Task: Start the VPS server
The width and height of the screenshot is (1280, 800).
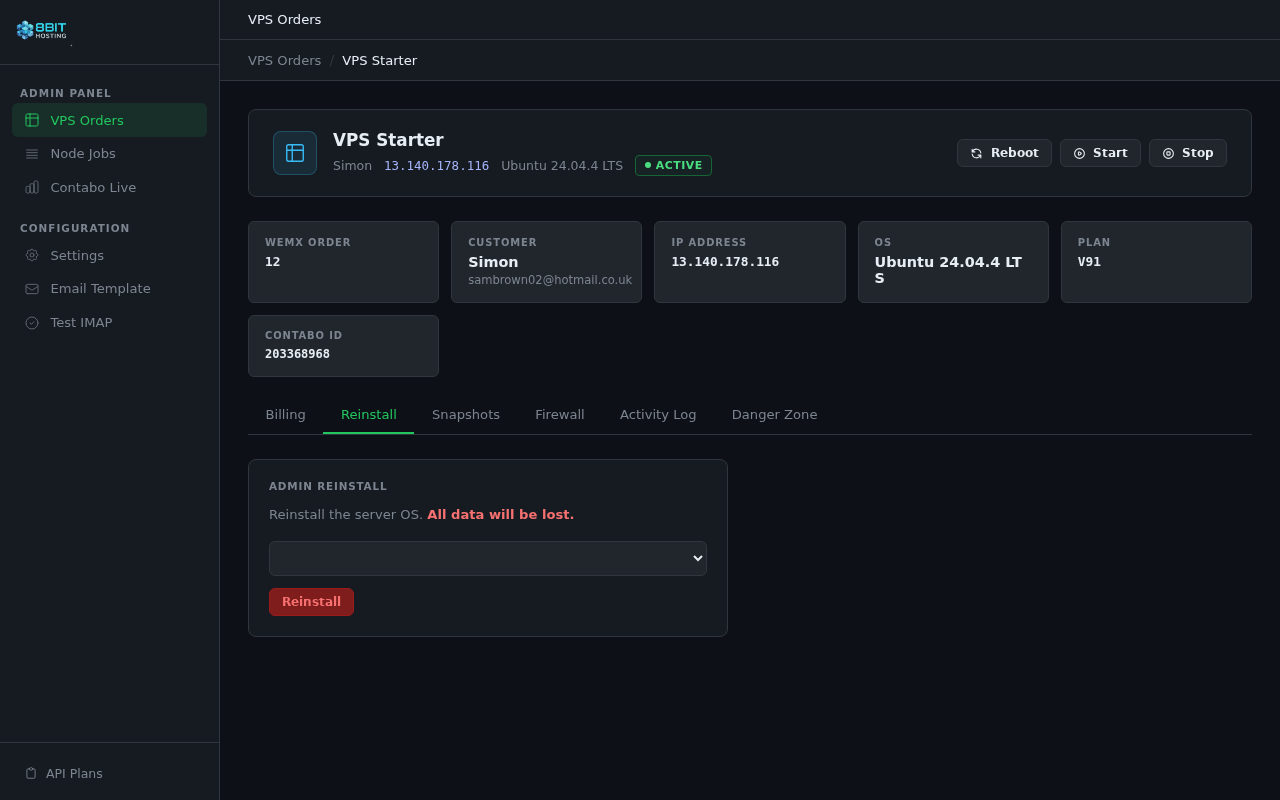Action: coord(1100,153)
